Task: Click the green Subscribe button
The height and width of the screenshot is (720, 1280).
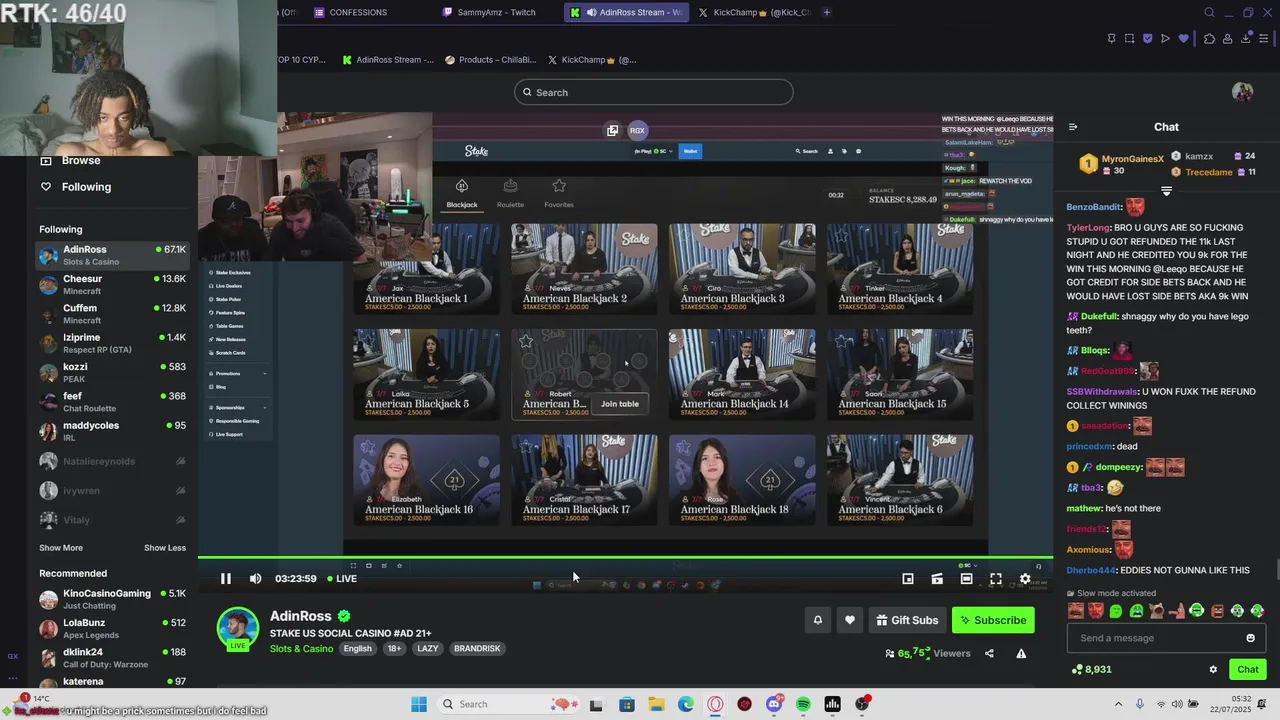Action: (993, 620)
